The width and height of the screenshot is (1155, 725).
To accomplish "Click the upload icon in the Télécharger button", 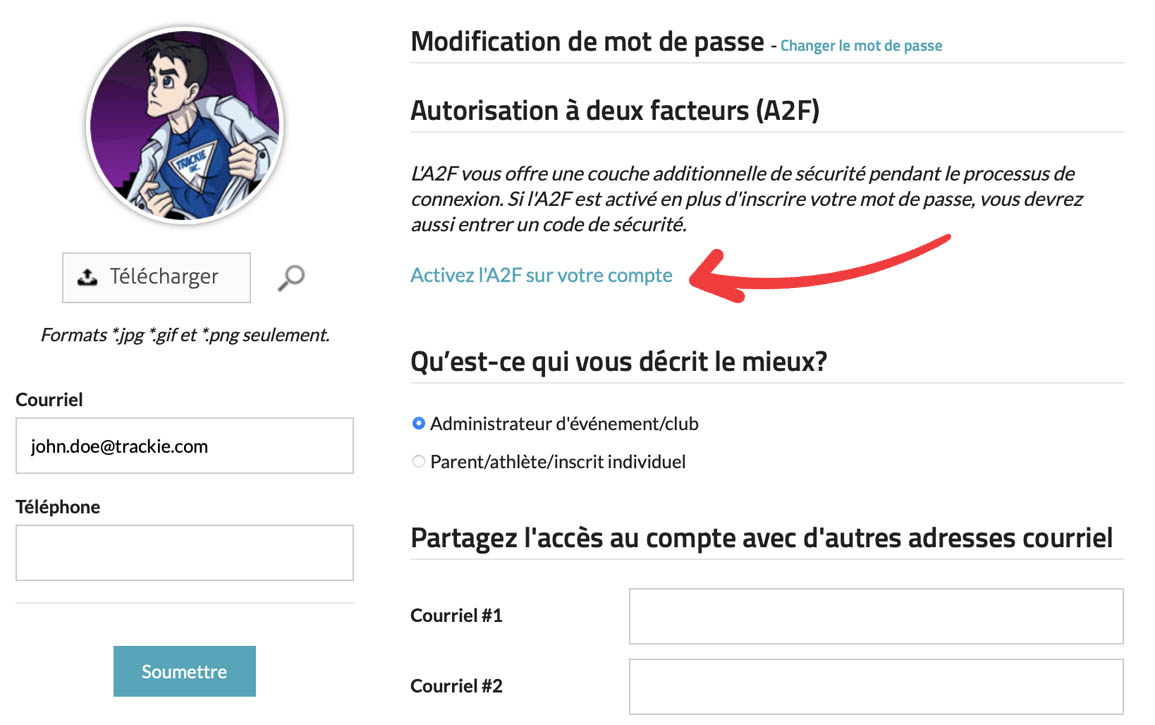I will click(x=87, y=277).
